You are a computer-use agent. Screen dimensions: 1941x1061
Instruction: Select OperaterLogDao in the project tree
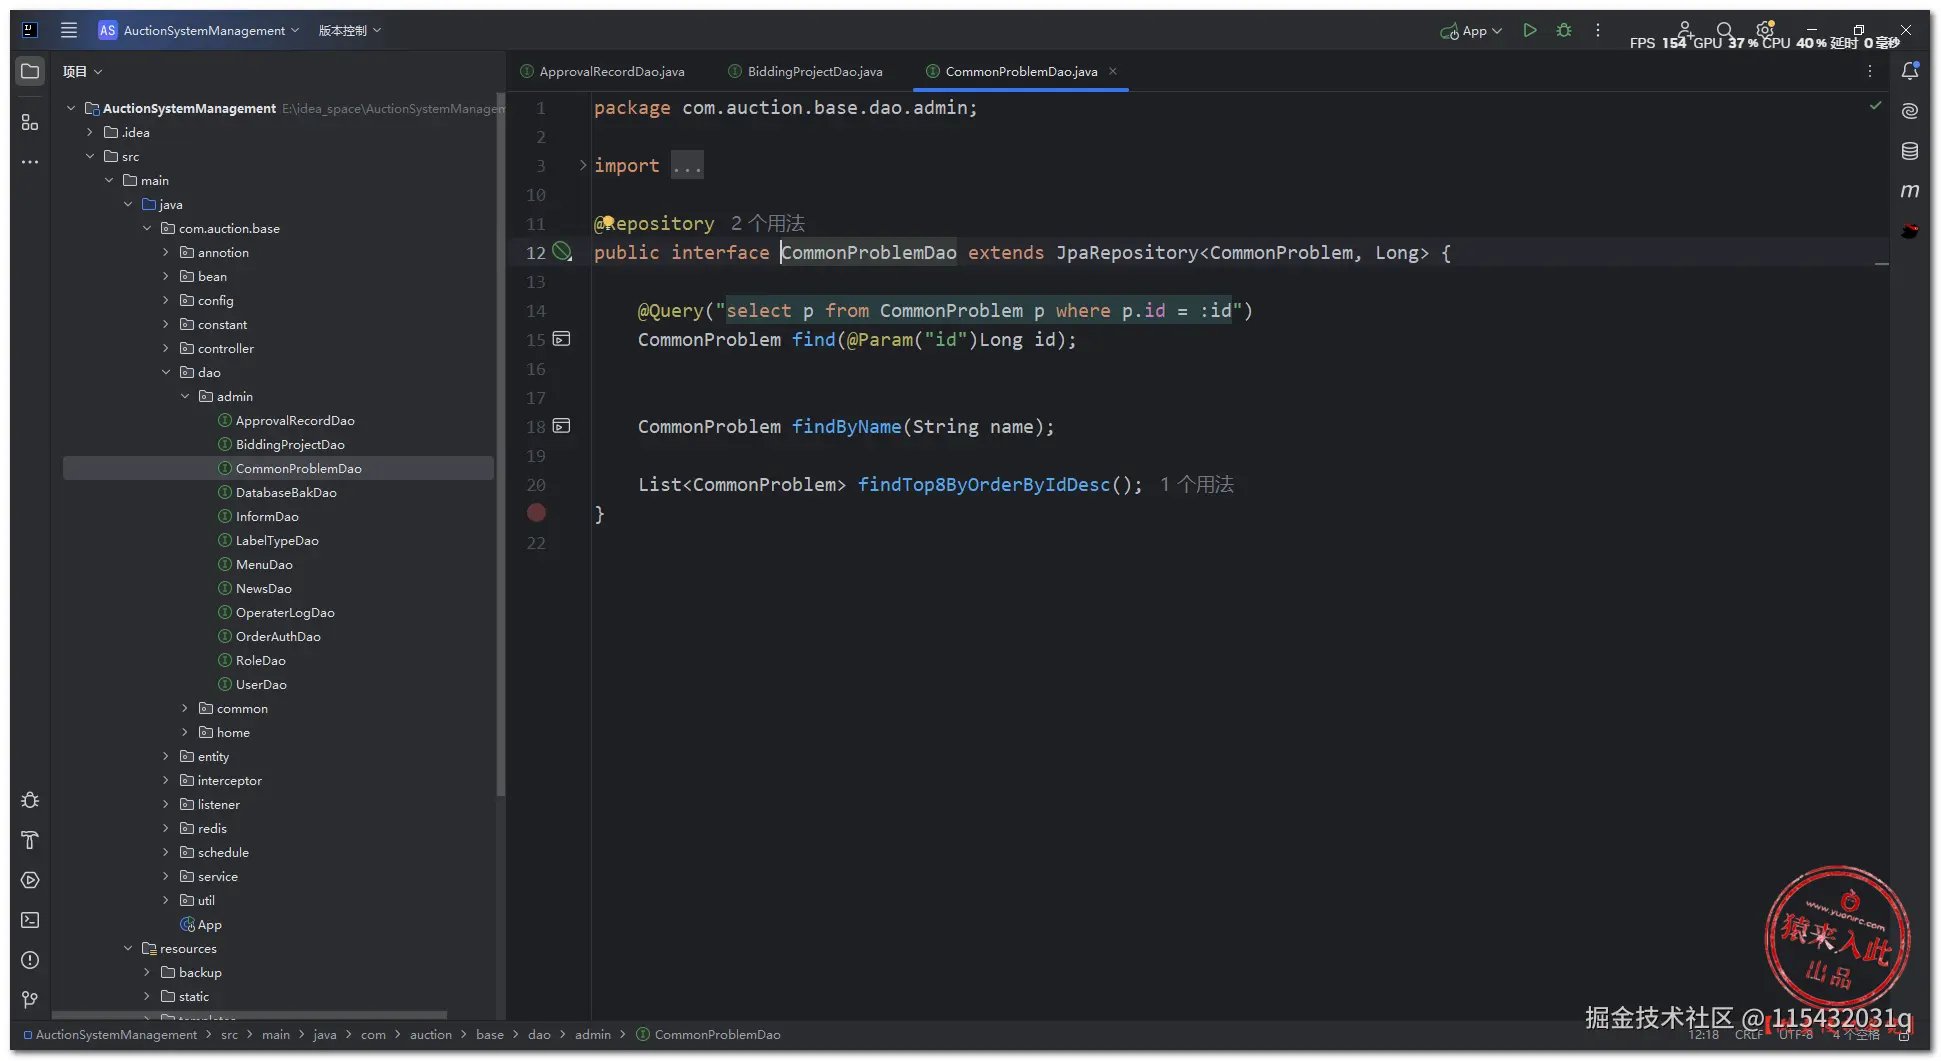(285, 612)
